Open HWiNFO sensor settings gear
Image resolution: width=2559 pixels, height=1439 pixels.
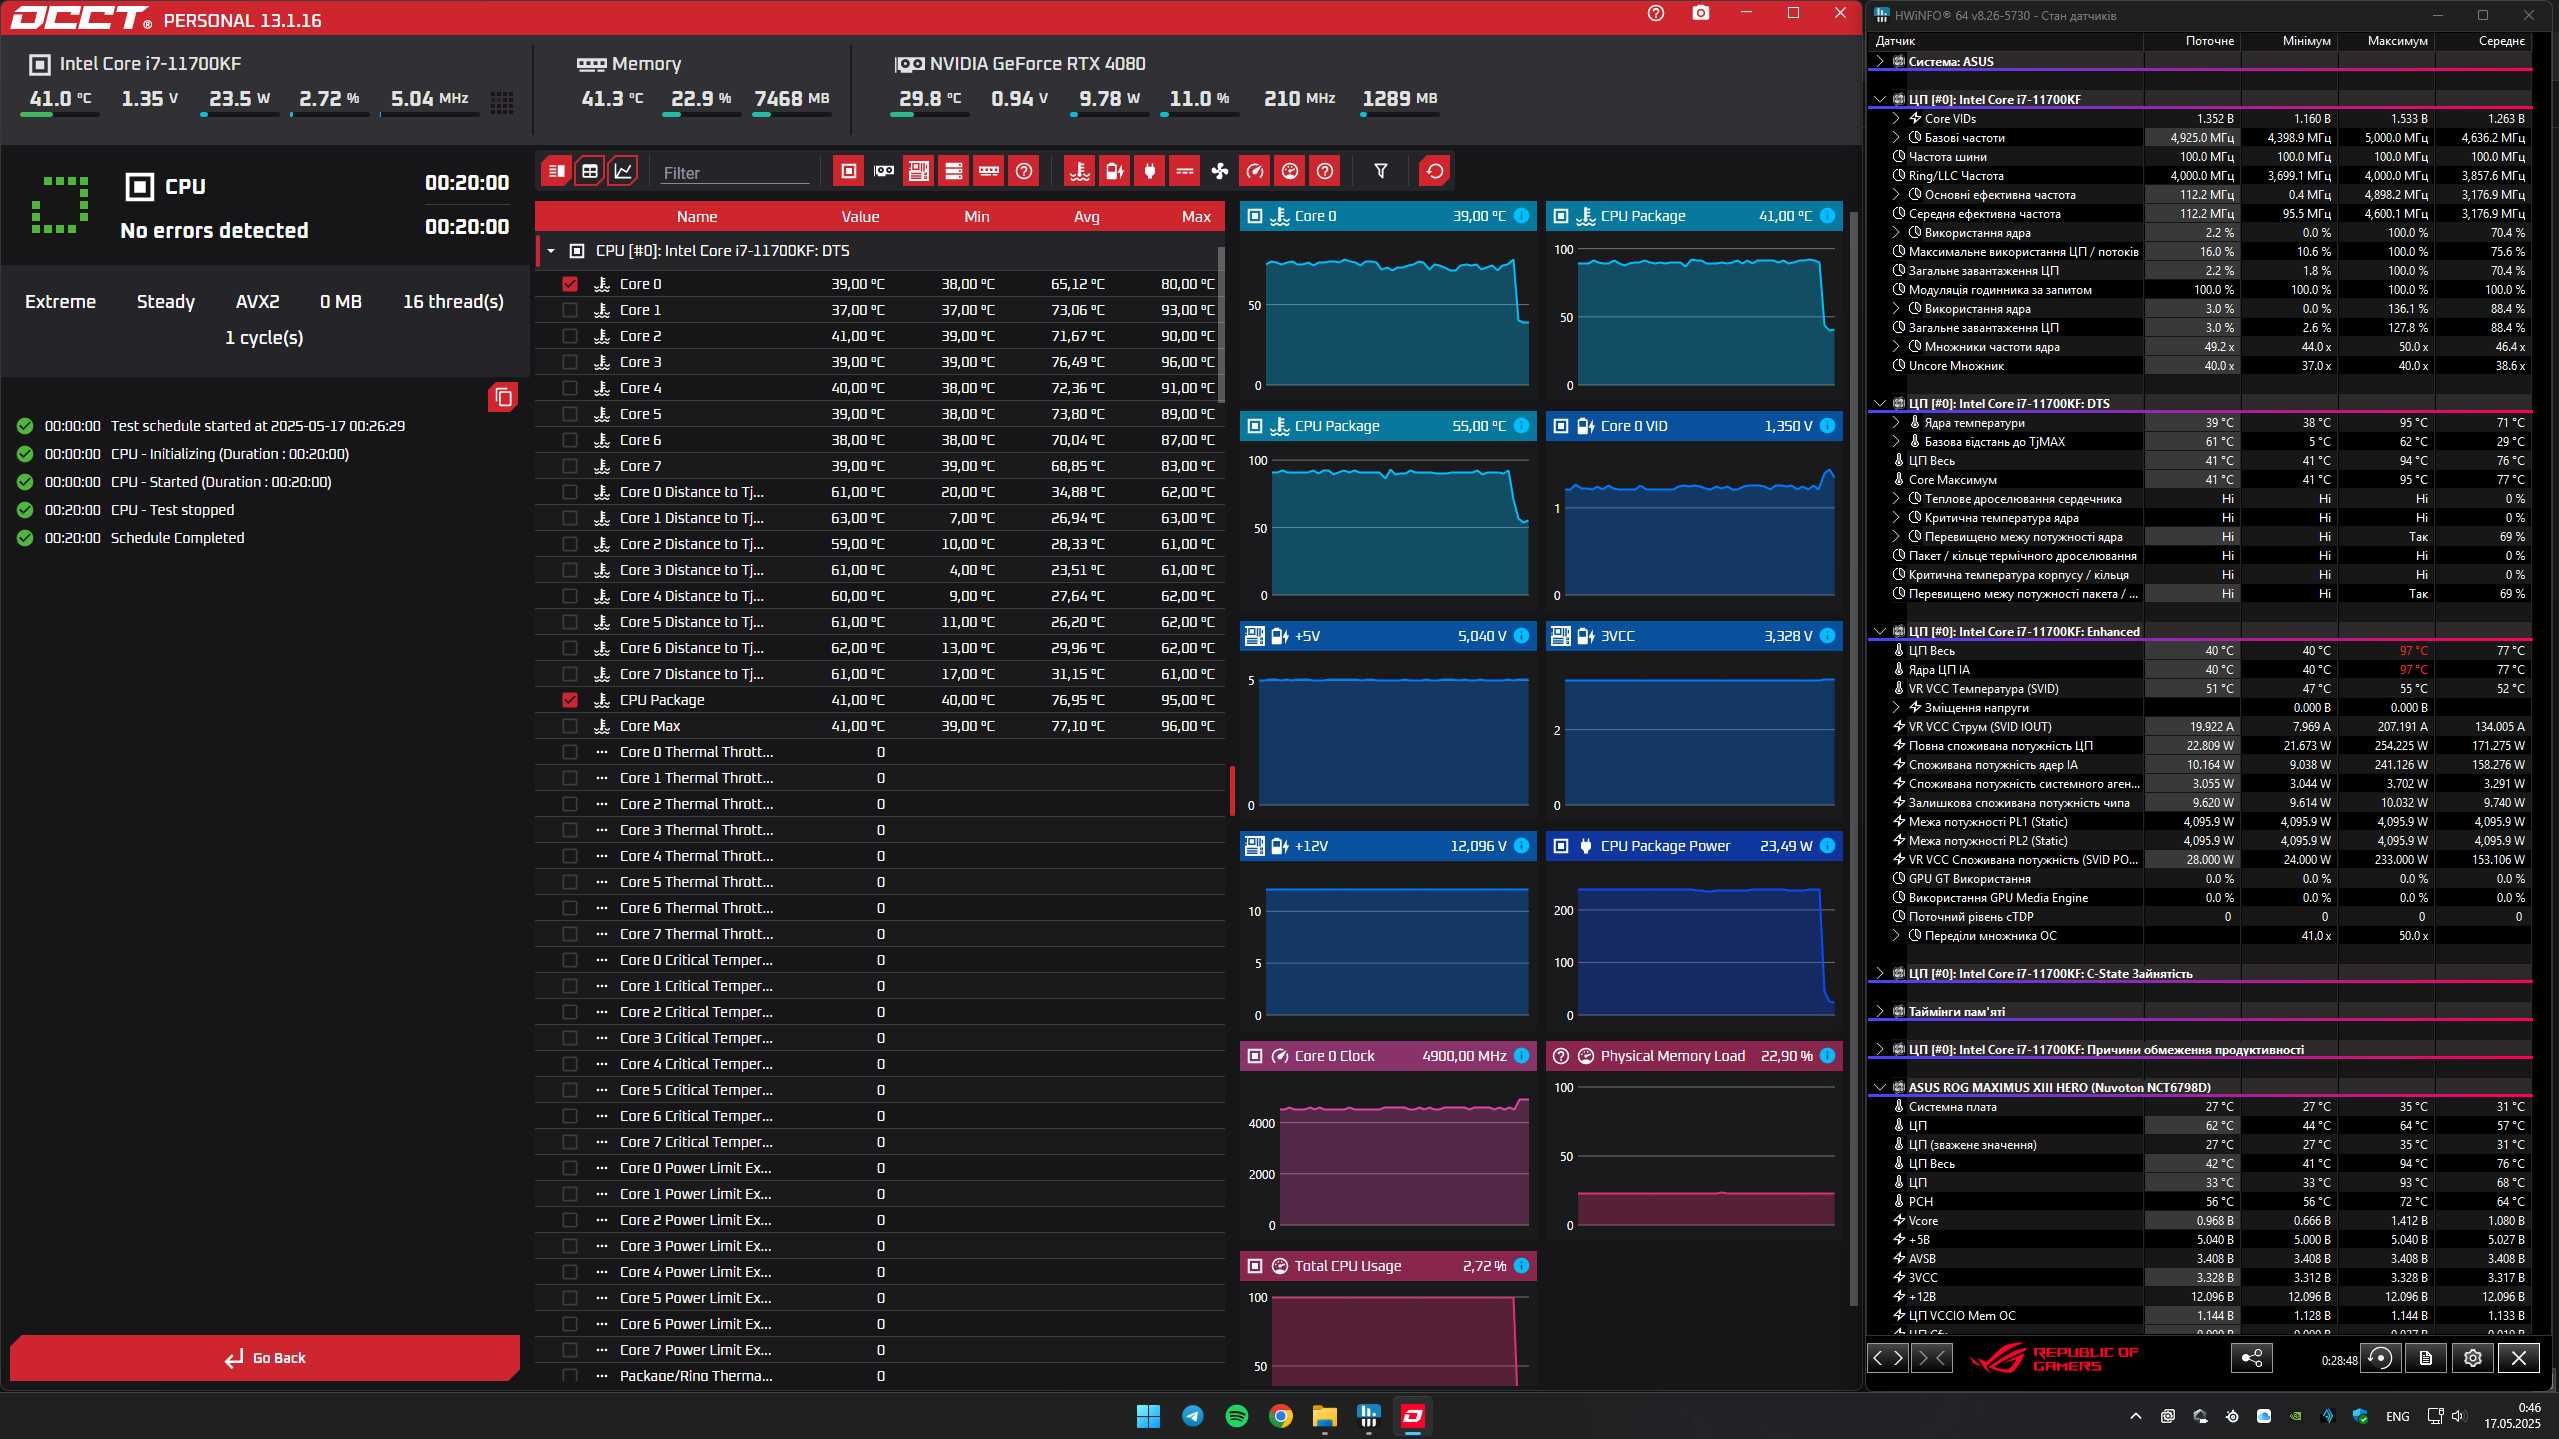pos(2473,1358)
